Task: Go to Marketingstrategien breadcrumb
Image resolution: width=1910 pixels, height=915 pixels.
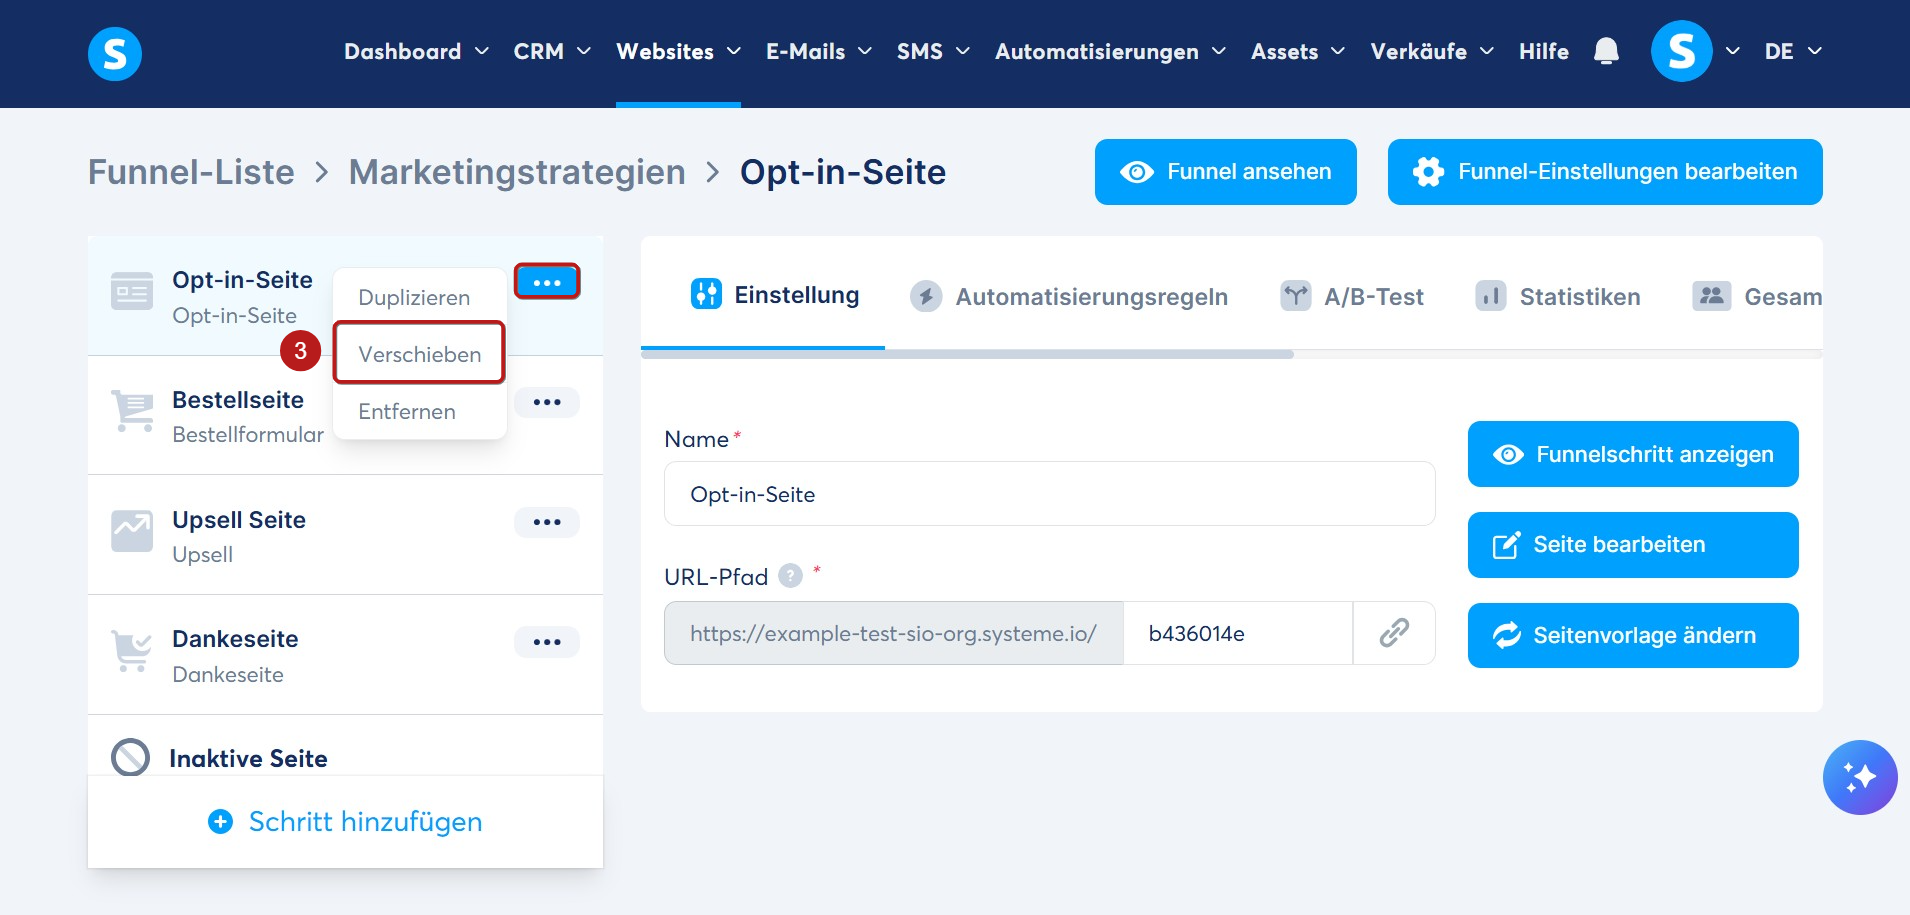Action: pyautogui.click(x=517, y=172)
